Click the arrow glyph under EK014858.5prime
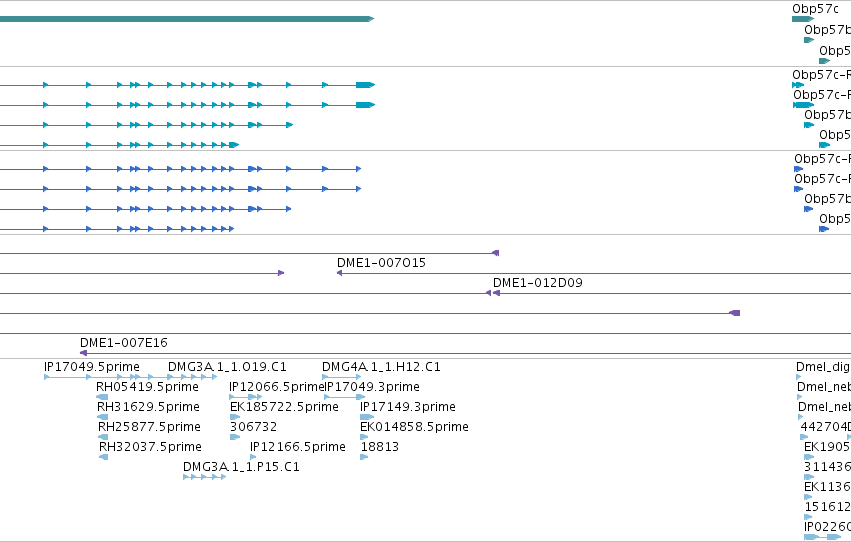The width and height of the screenshot is (851, 542). point(364,437)
